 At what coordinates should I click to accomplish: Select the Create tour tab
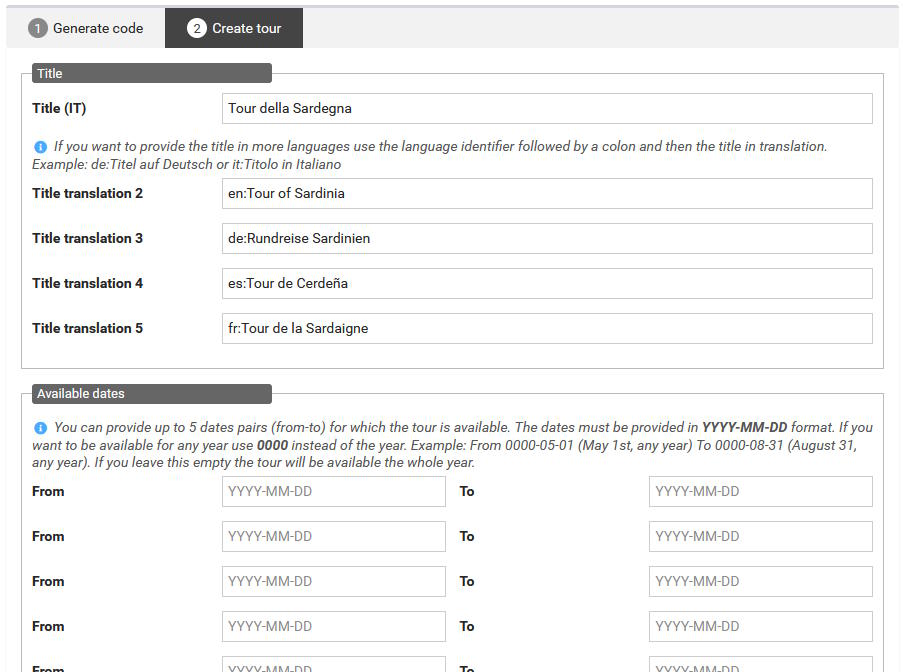click(234, 29)
